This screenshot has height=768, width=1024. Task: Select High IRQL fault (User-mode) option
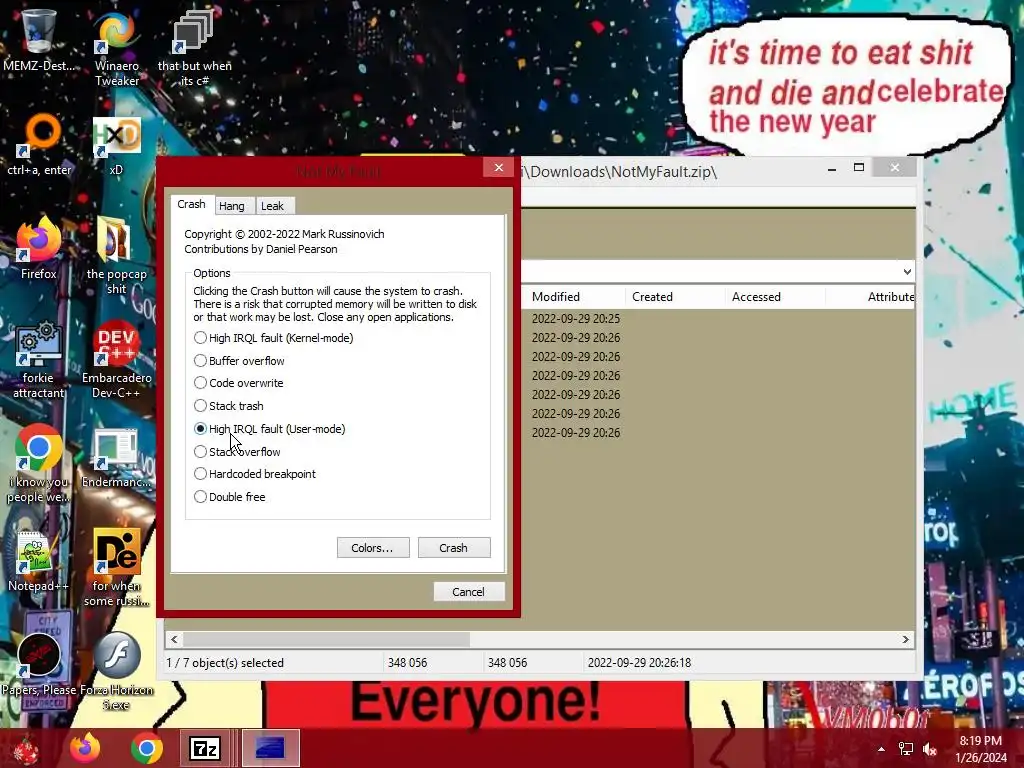(270, 428)
